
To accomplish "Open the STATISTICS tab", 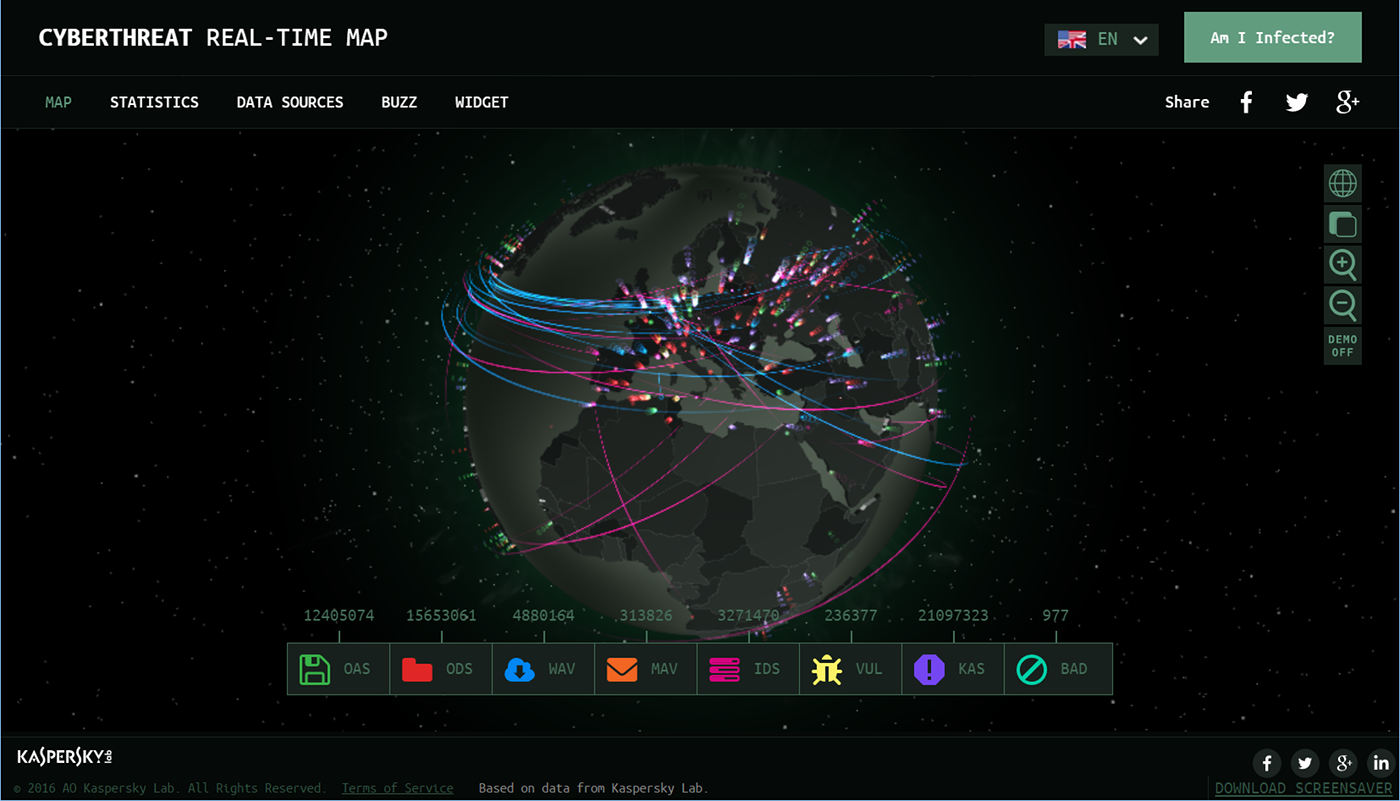I will click(x=154, y=101).
